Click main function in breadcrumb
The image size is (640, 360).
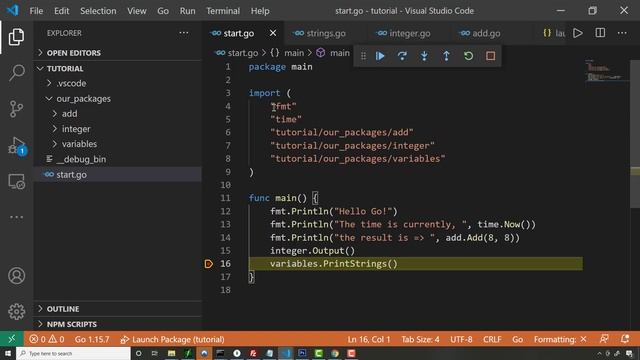(x=333, y=53)
